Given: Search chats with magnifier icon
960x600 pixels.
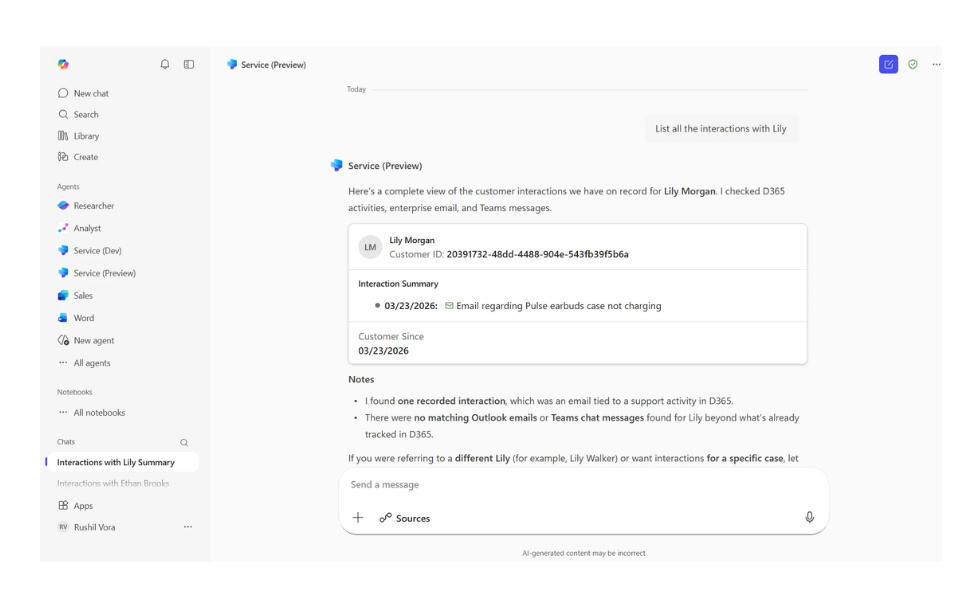Looking at the screenshot, I should [184, 442].
